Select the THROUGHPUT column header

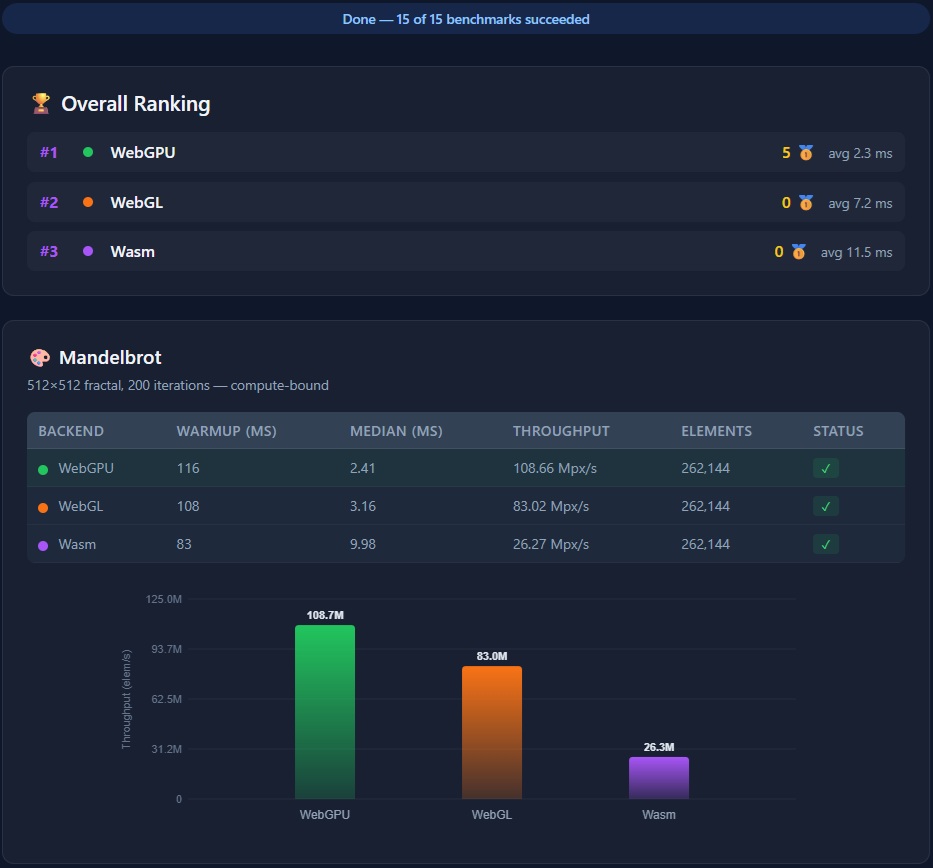click(x=561, y=431)
